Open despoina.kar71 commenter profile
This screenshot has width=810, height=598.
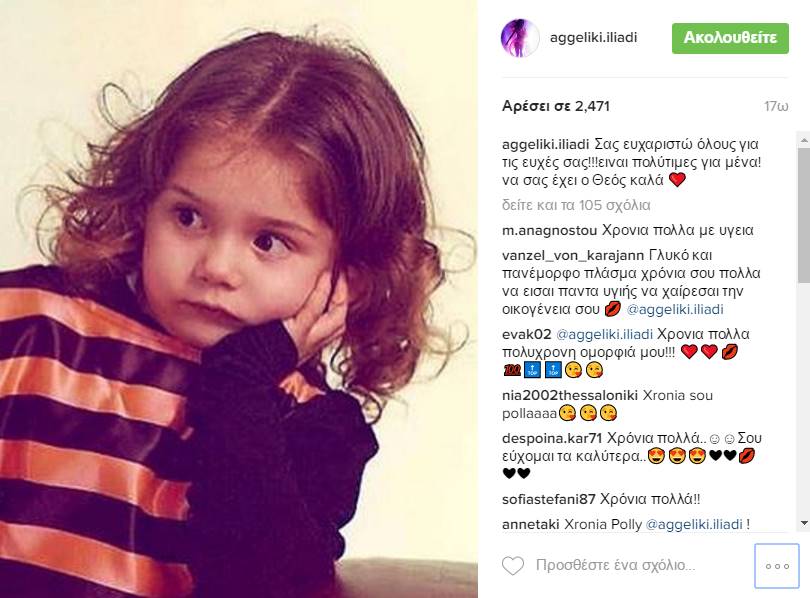pos(552,438)
